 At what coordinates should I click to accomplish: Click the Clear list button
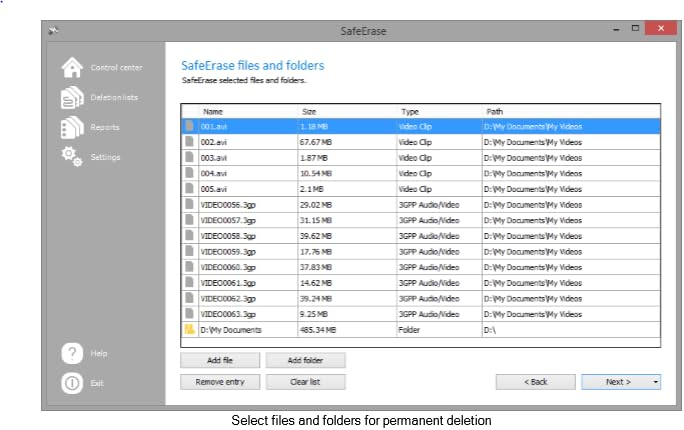[x=305, y=382]
